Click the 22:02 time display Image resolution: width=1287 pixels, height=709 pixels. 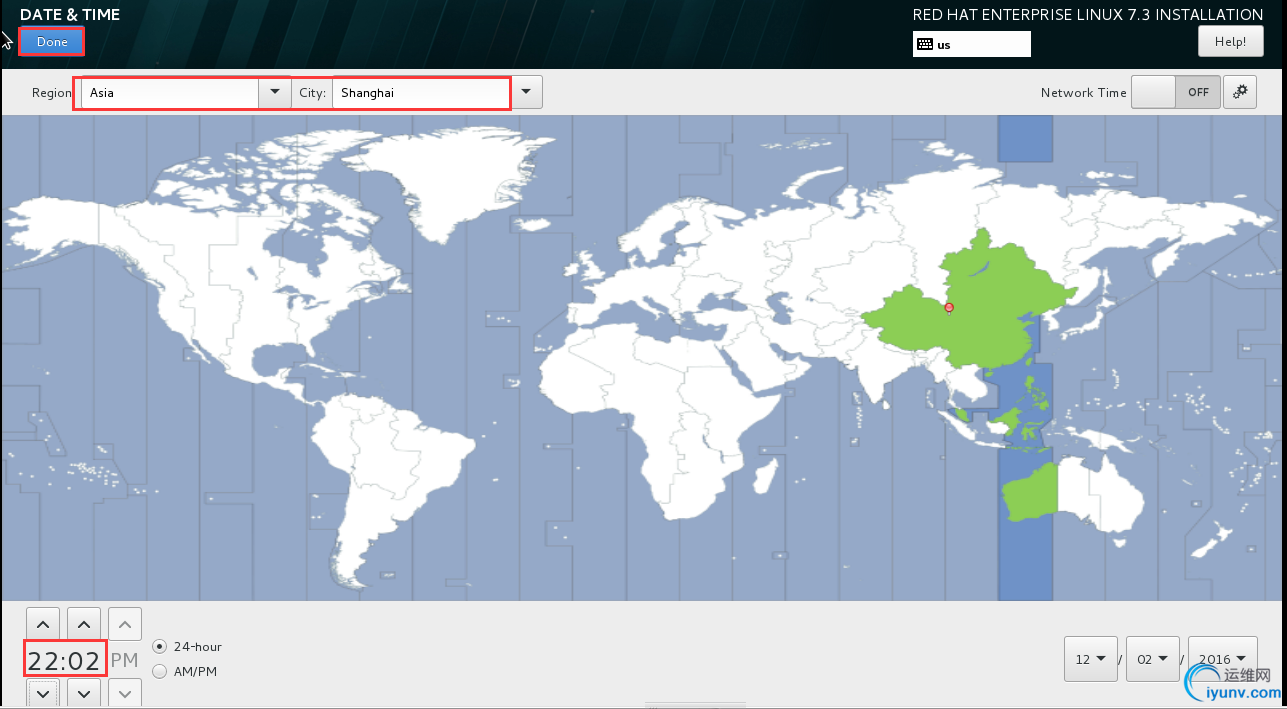[x=65, y=660]
